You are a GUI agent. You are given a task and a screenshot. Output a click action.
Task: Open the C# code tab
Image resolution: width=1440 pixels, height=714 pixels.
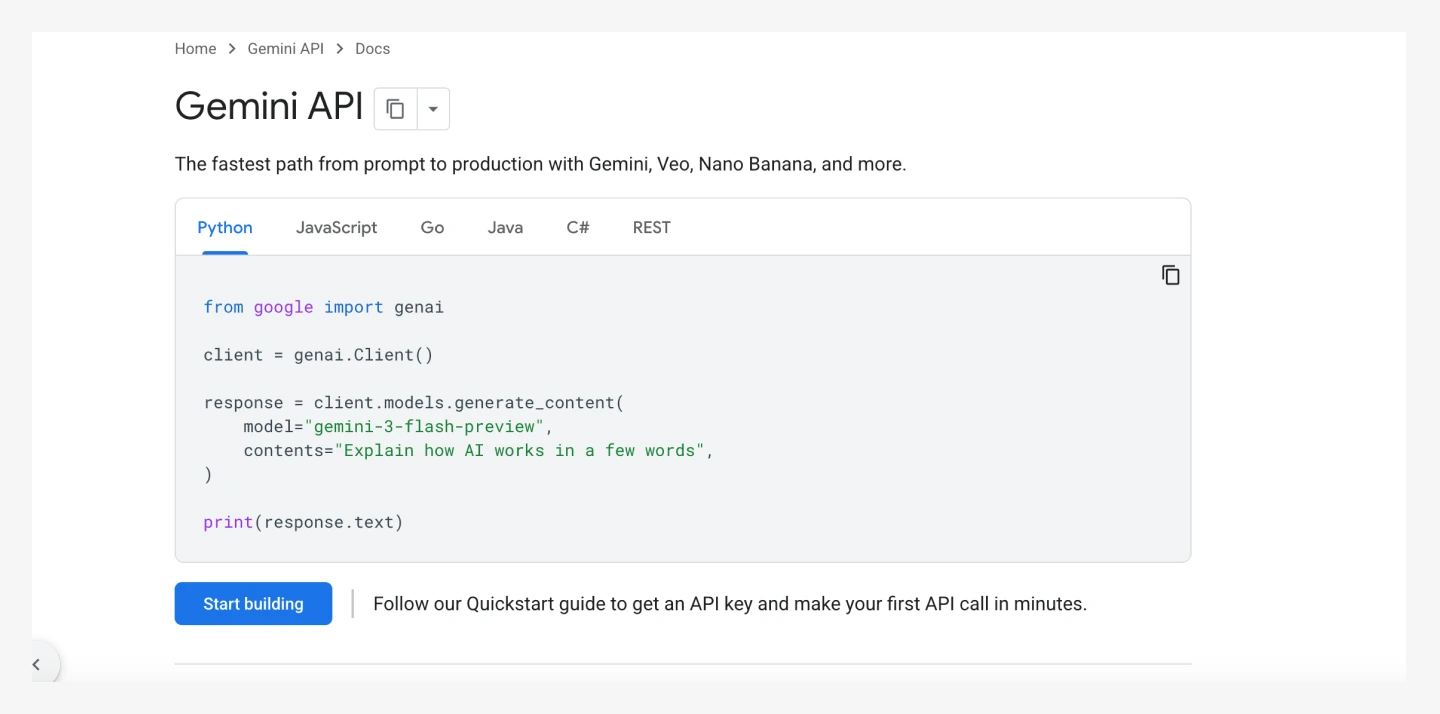pos(578,227)
